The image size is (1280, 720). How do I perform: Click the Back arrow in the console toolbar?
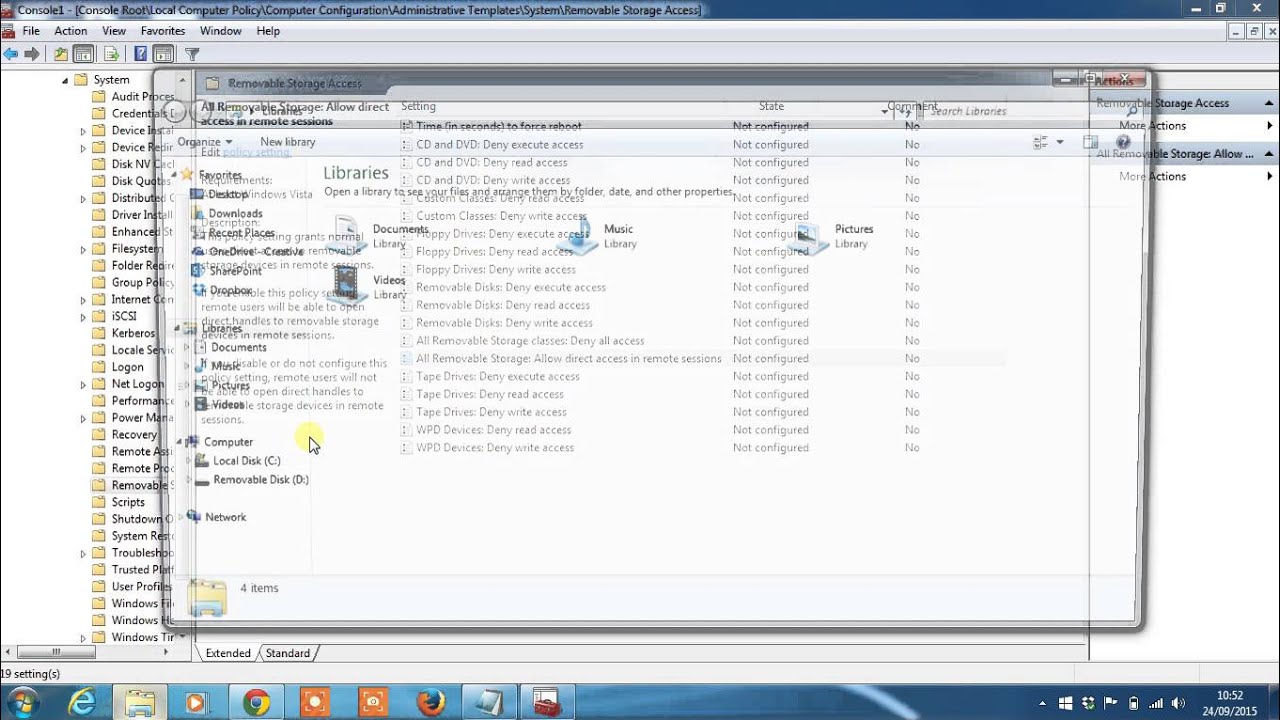[11, 54]
